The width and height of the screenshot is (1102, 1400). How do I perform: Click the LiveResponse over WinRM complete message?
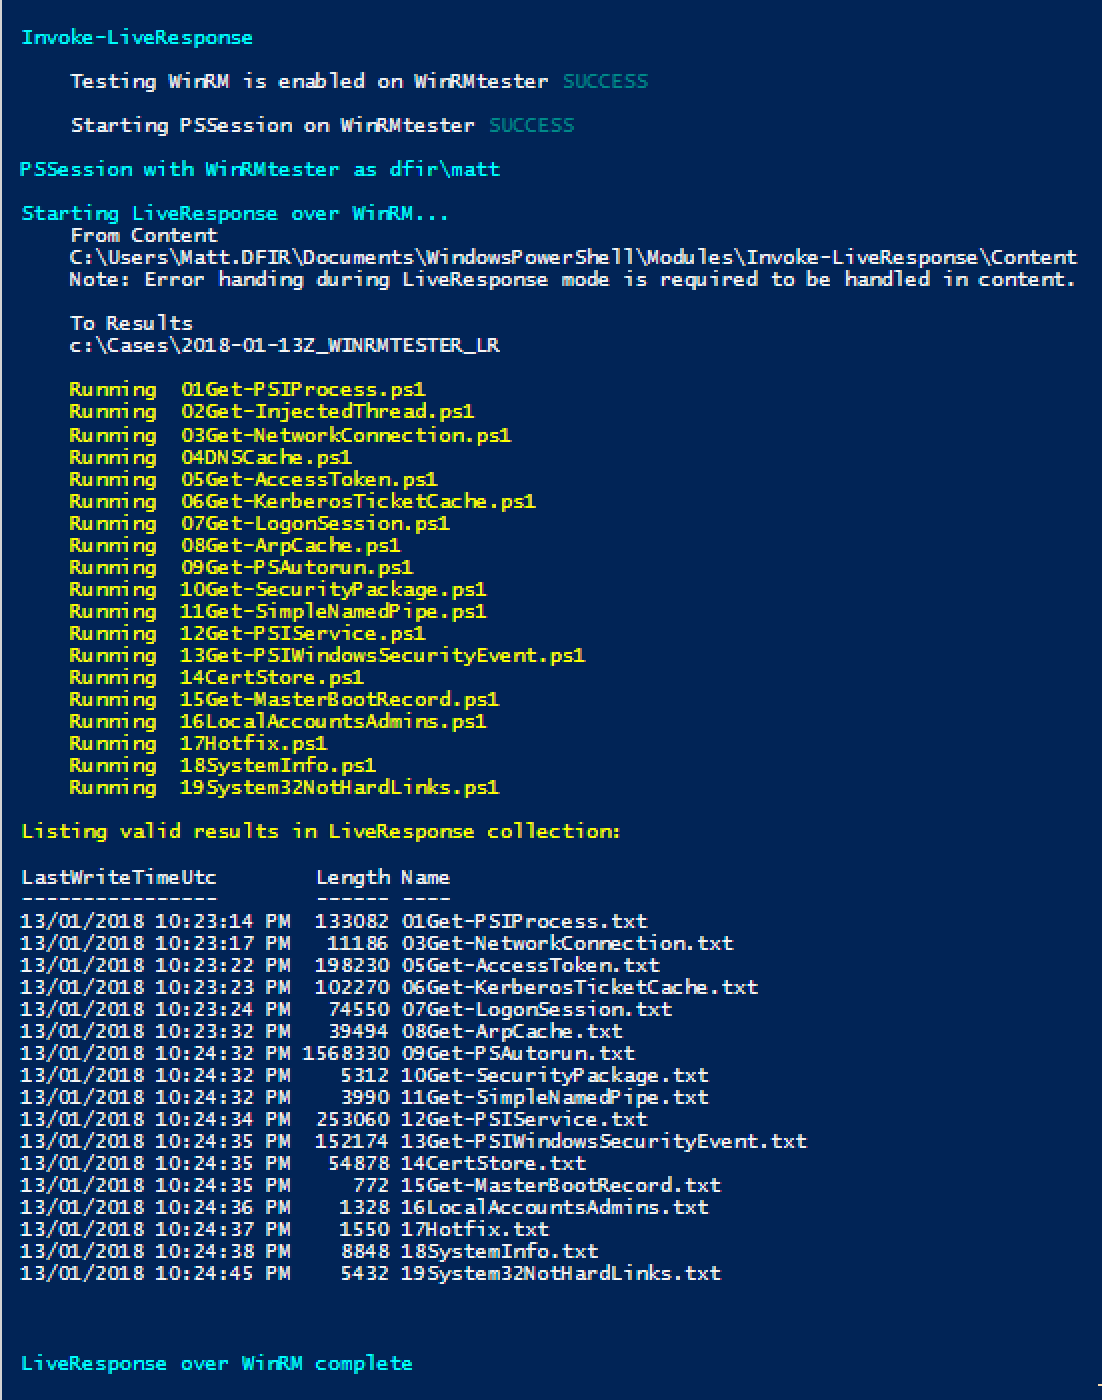[x=216, y=1364]
